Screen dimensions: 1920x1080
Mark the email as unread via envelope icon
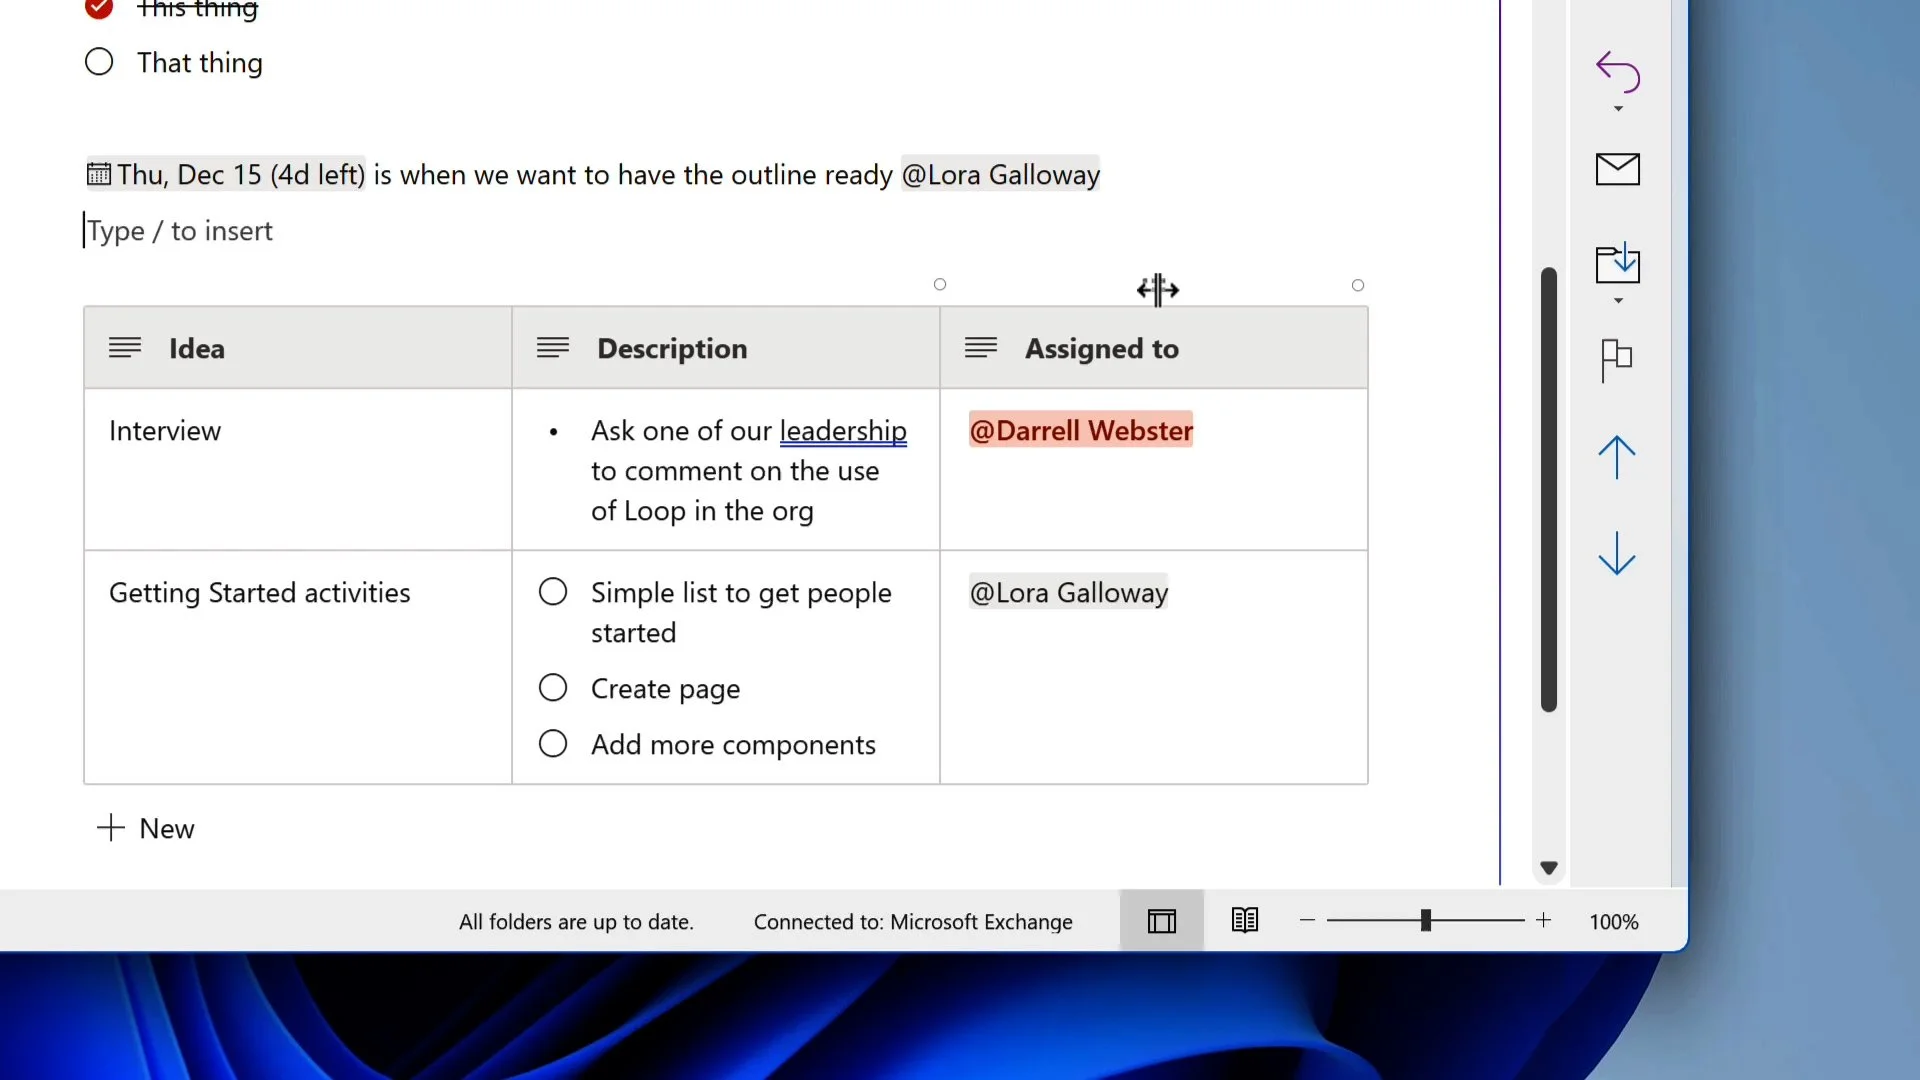click(x=1617, y=169)
